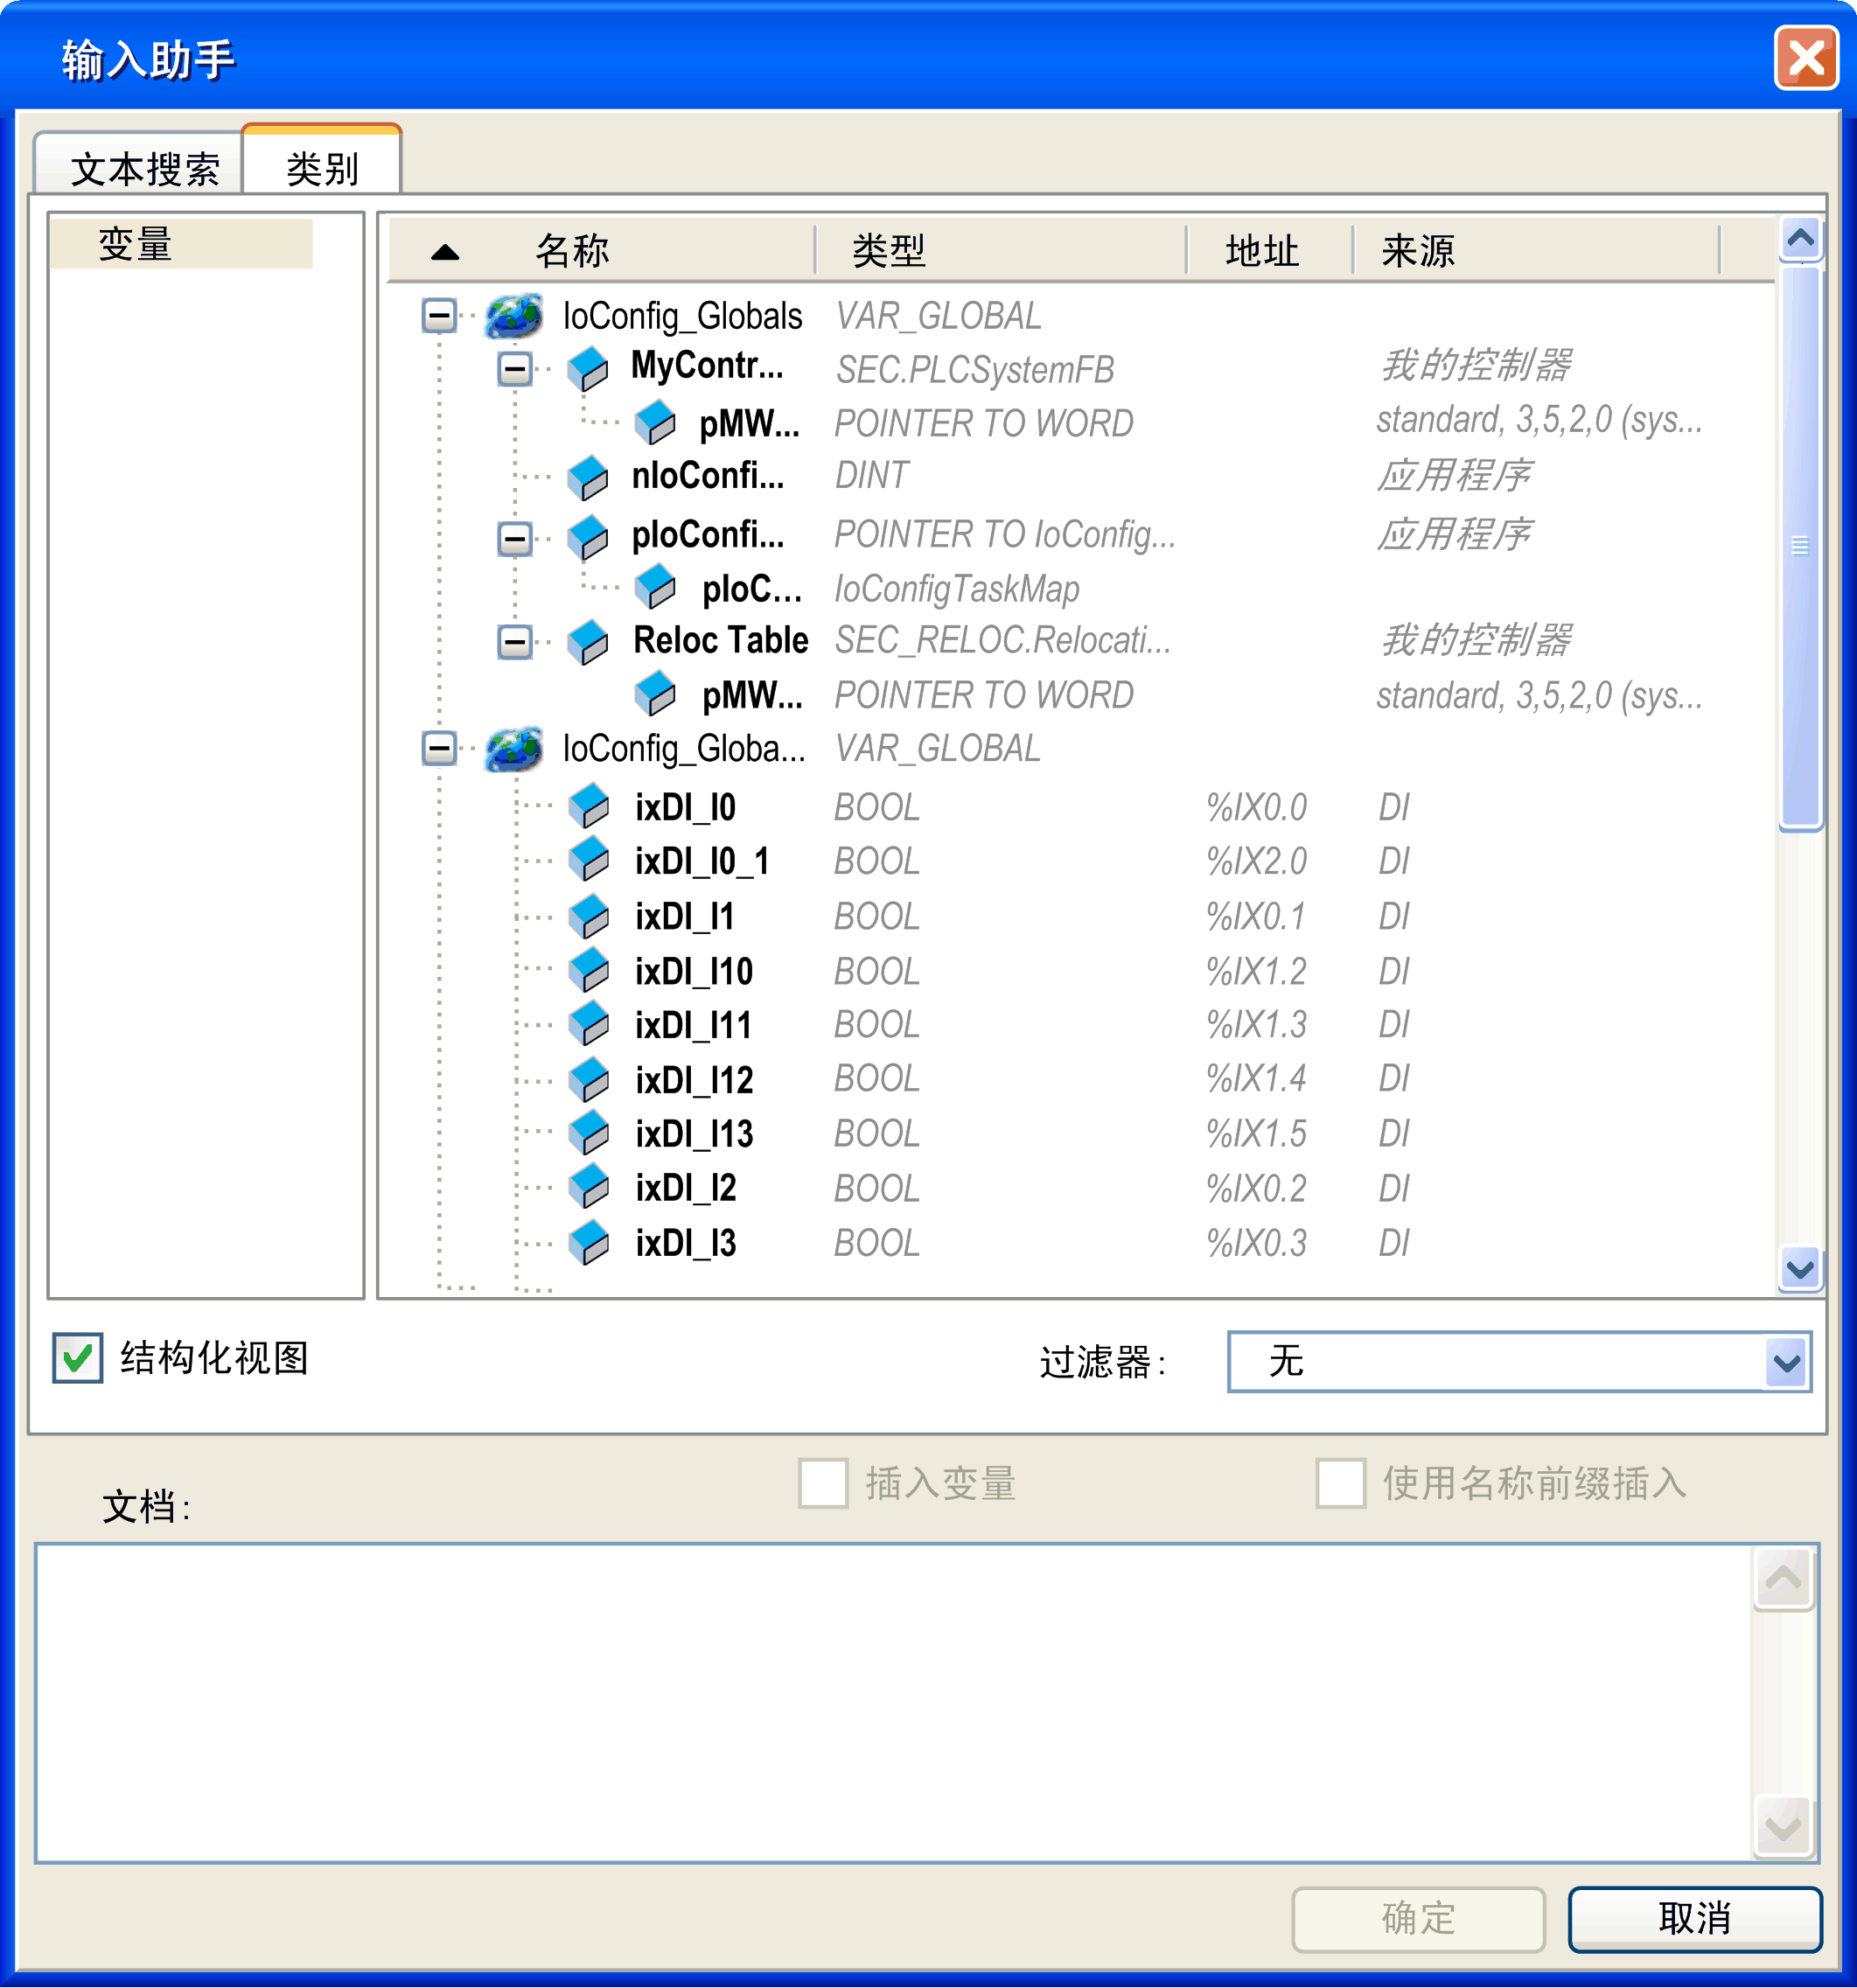Viewport: 1857px width, 1988px height.
Task: Switch to the 文本搜索 tab
Action: pyautogui.click(x=148, y=167)
